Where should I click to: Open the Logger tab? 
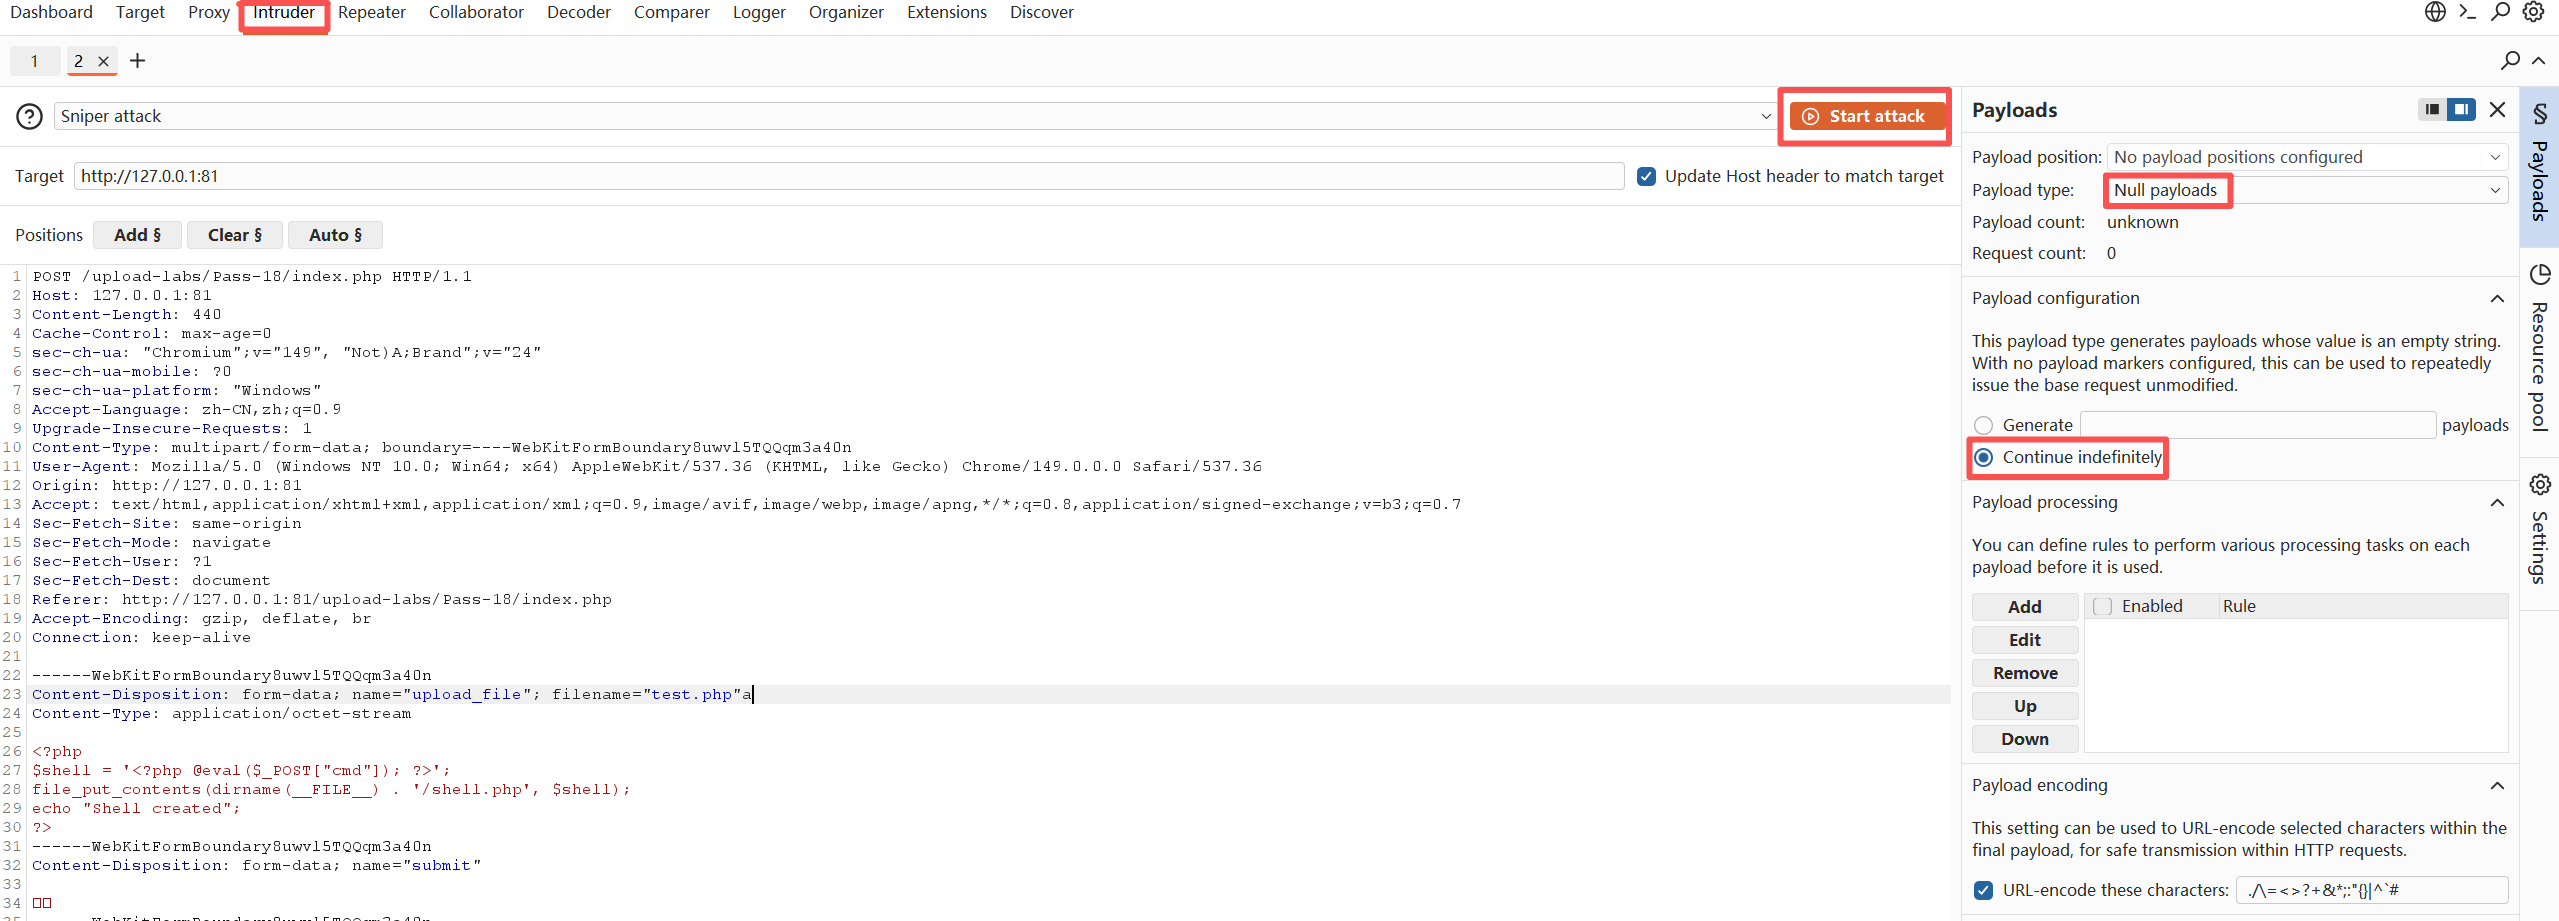[758, 12]
